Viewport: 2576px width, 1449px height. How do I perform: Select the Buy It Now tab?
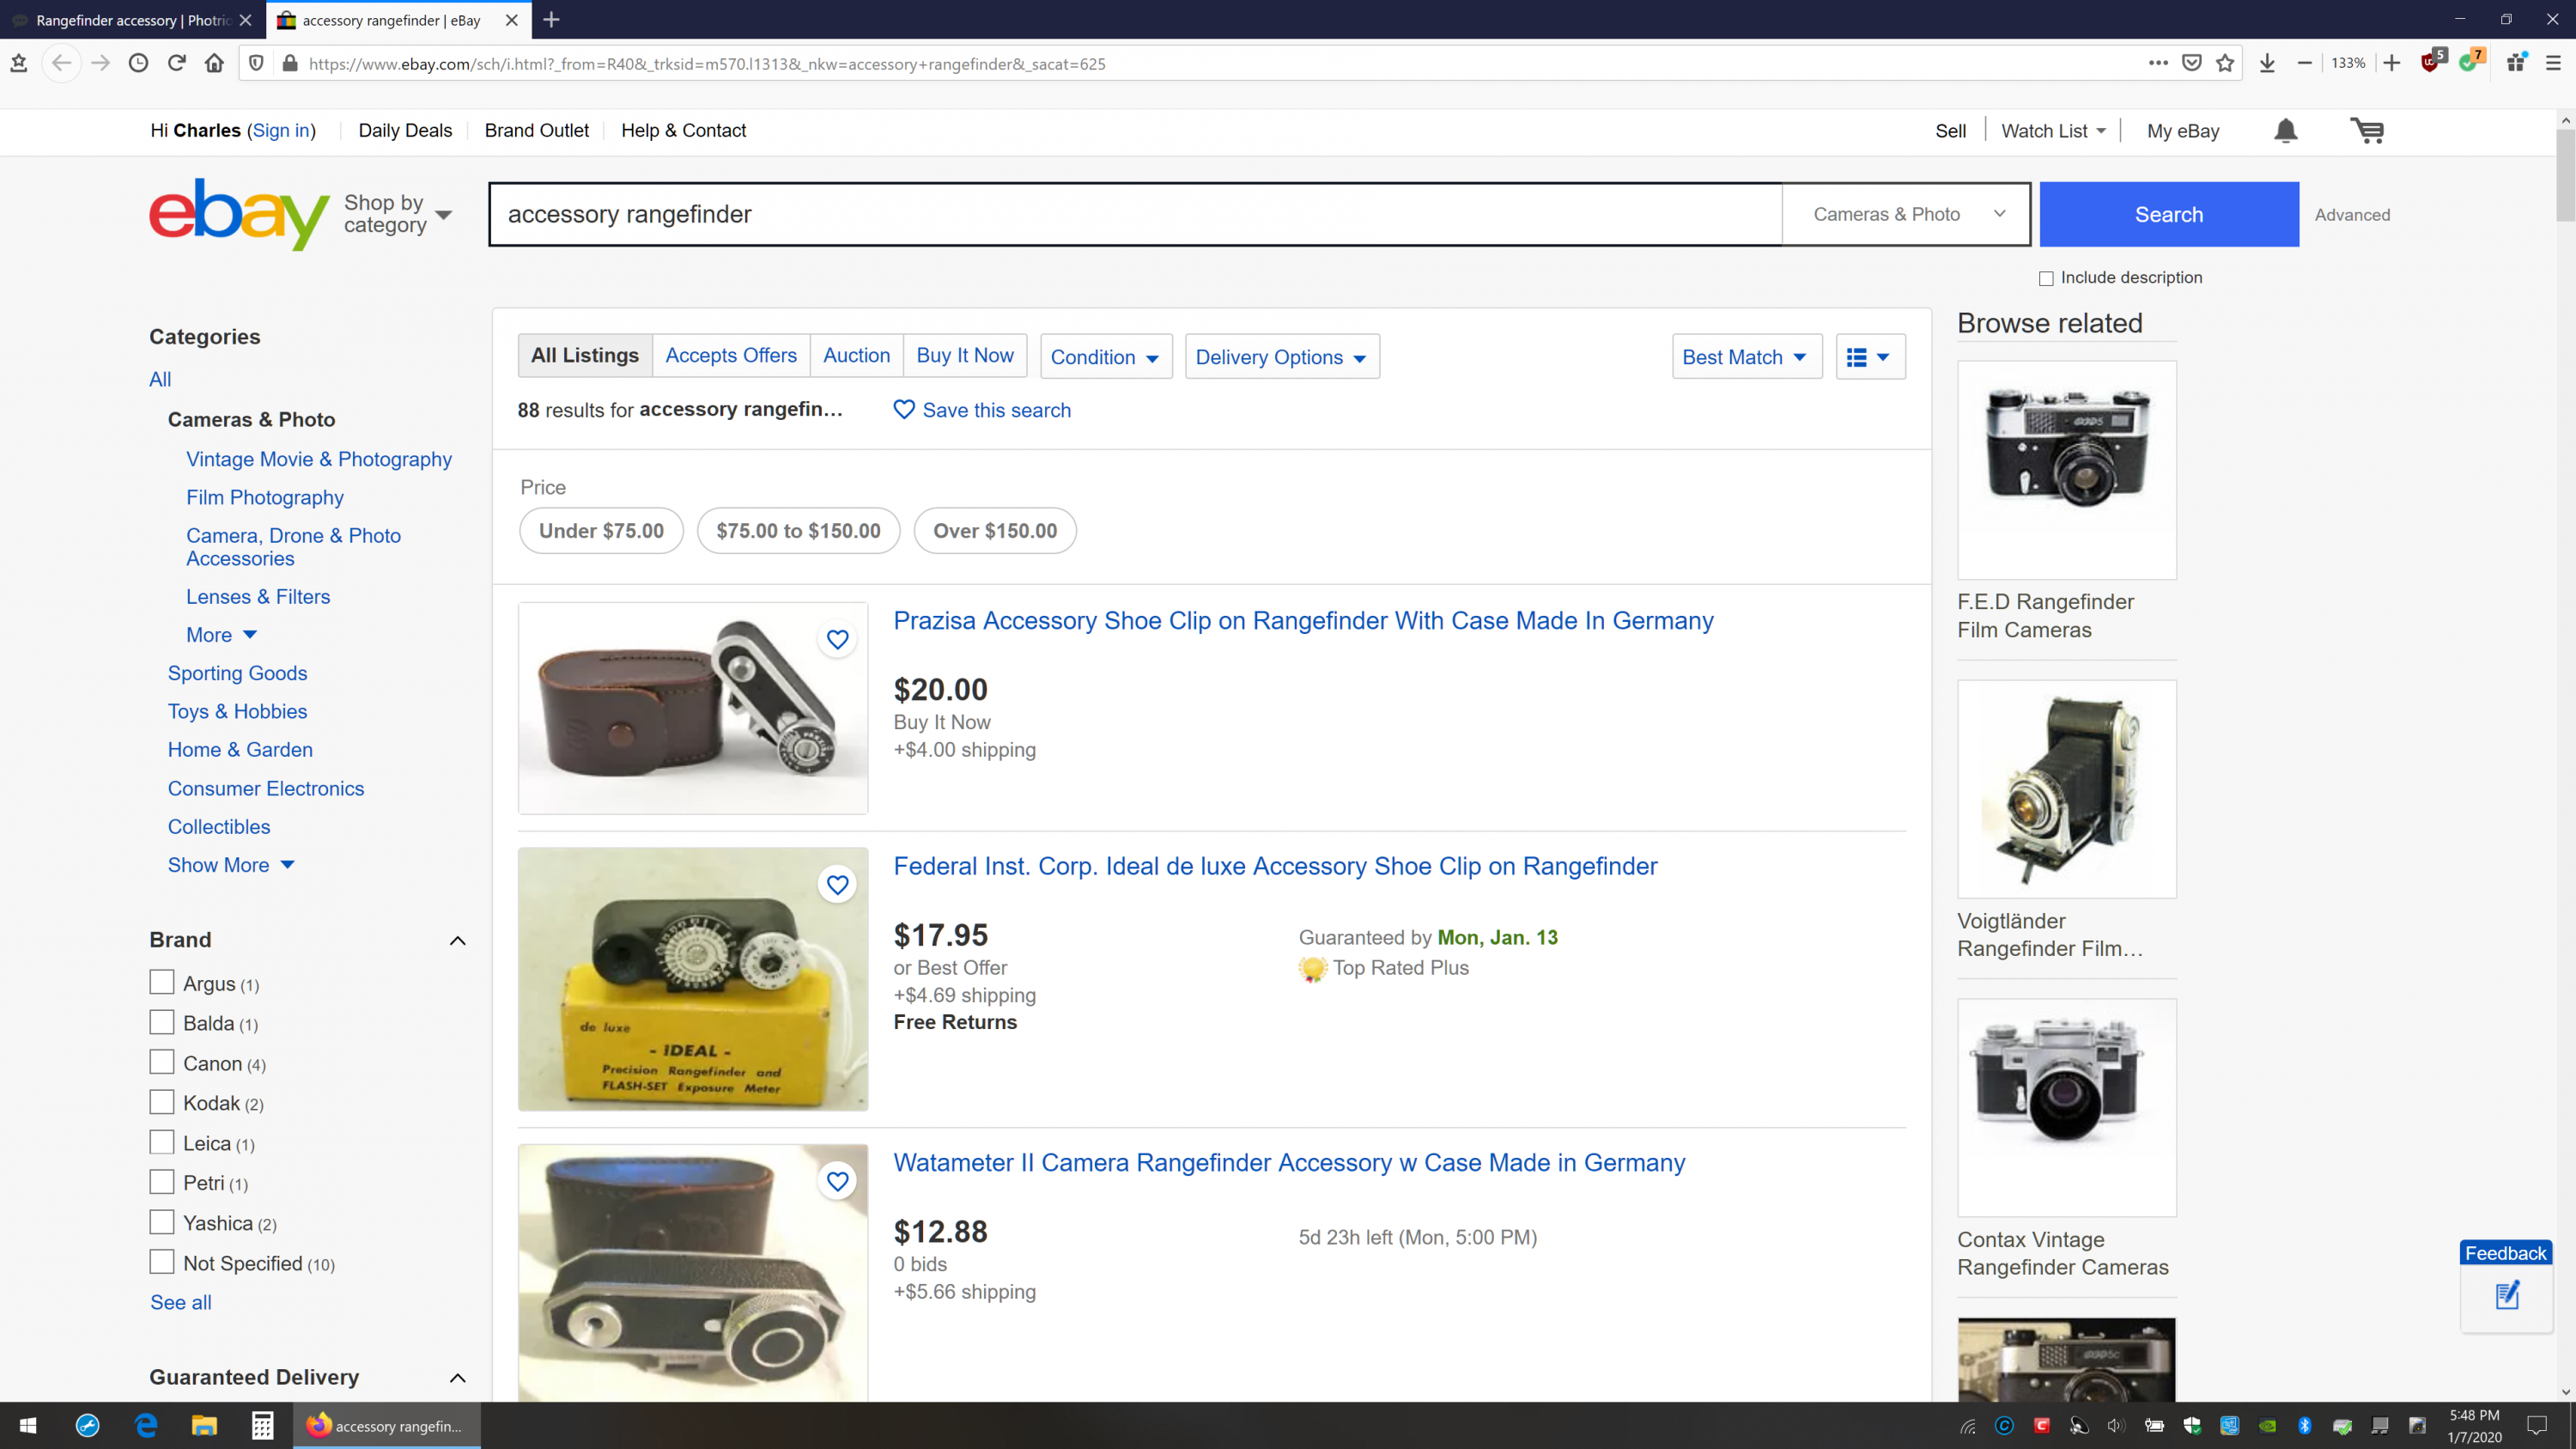point(964,356)
